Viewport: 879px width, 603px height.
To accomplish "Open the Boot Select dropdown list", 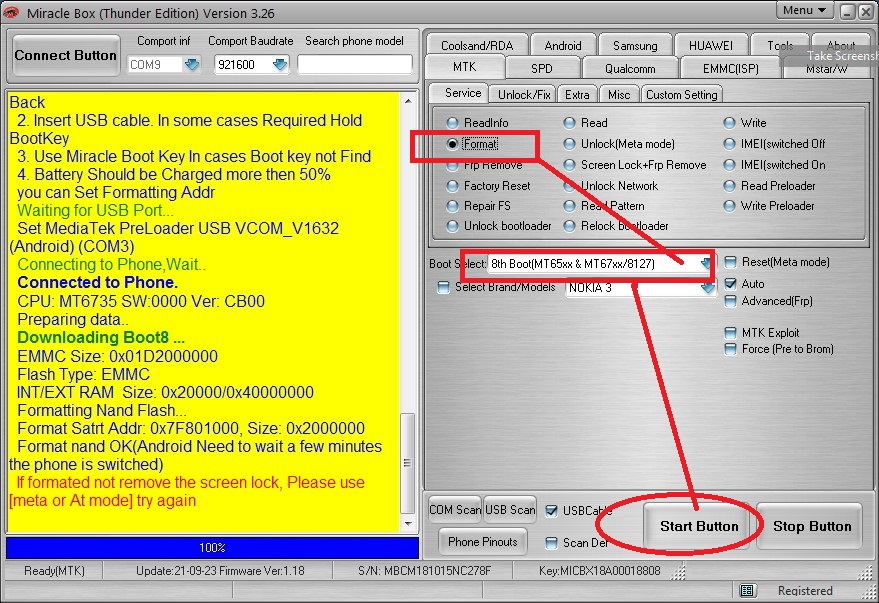I will [x=706, y=263].
